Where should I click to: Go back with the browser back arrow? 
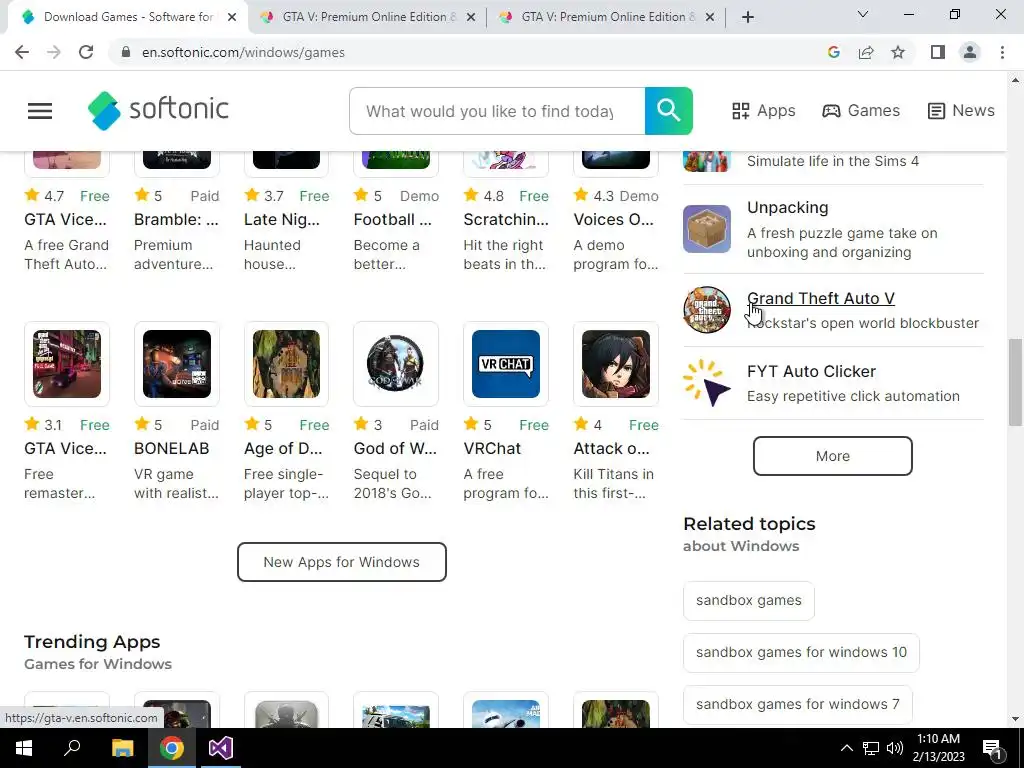coord(22,52)
